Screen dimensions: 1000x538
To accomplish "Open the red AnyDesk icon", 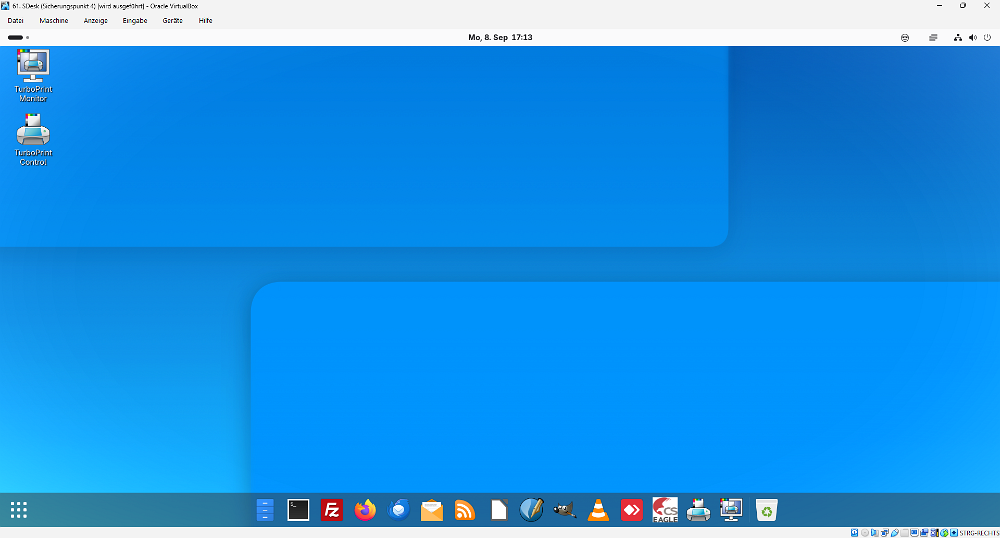I will click(x=631, y=510).
